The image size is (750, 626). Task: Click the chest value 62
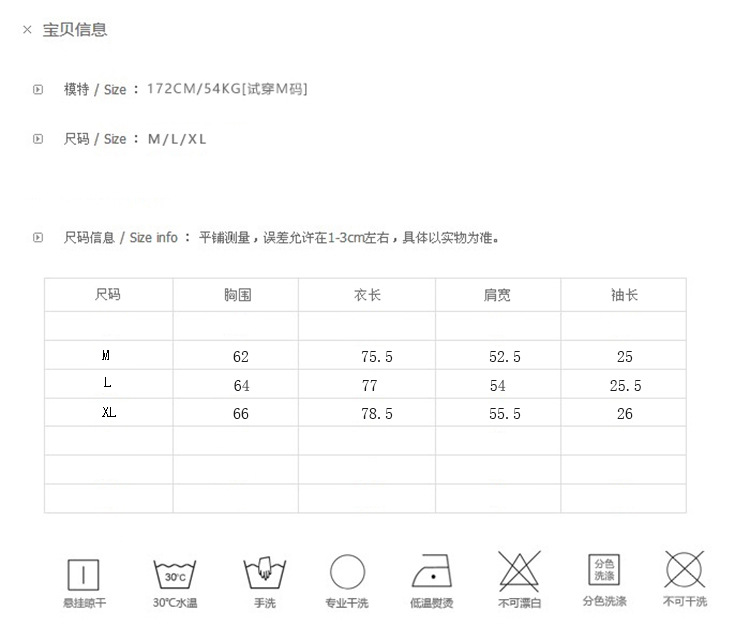241,356
